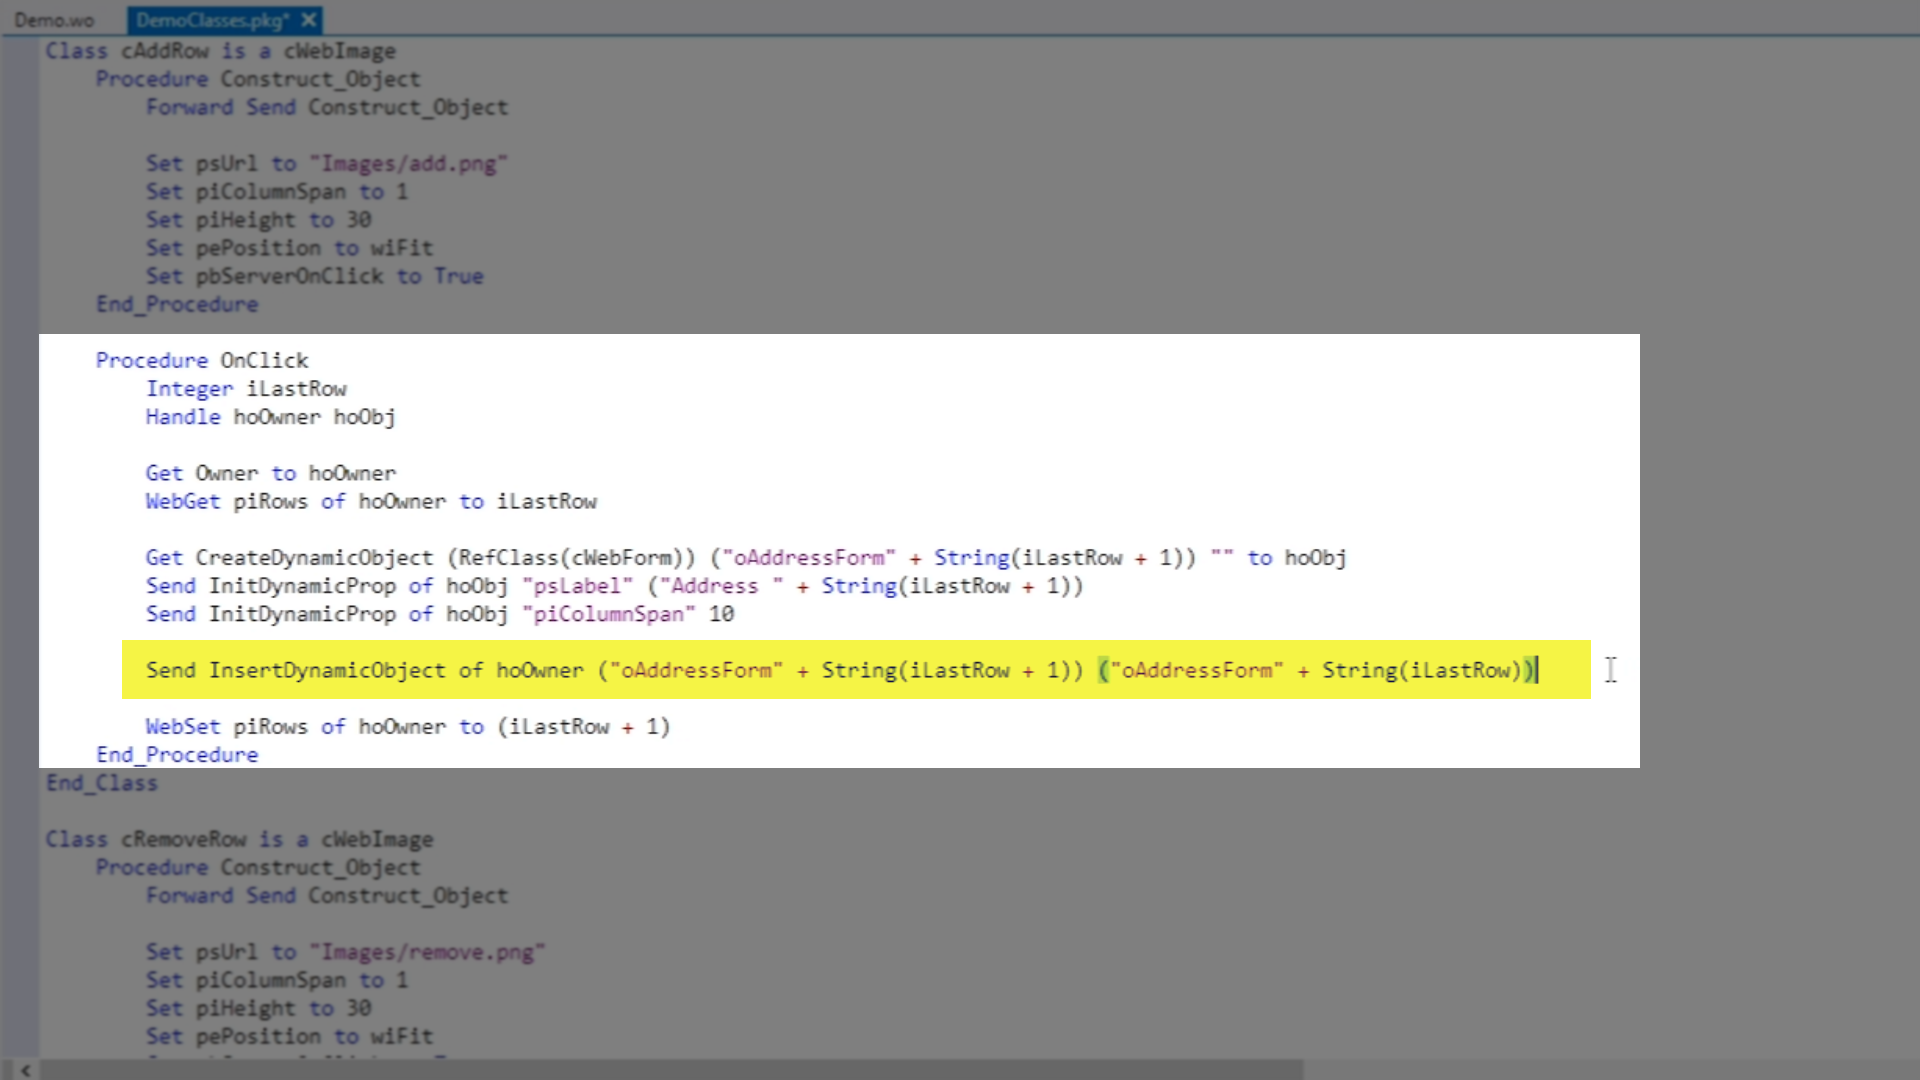
Task: Click the End_Class keyword
Action: [x=102, y=783]
